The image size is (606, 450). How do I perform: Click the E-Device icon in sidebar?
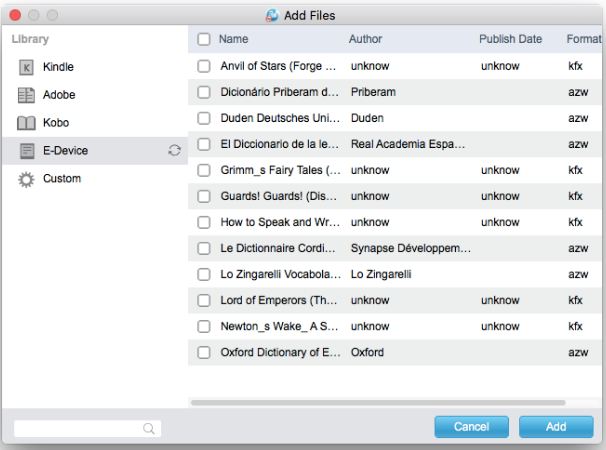click(x=27, y=151)
